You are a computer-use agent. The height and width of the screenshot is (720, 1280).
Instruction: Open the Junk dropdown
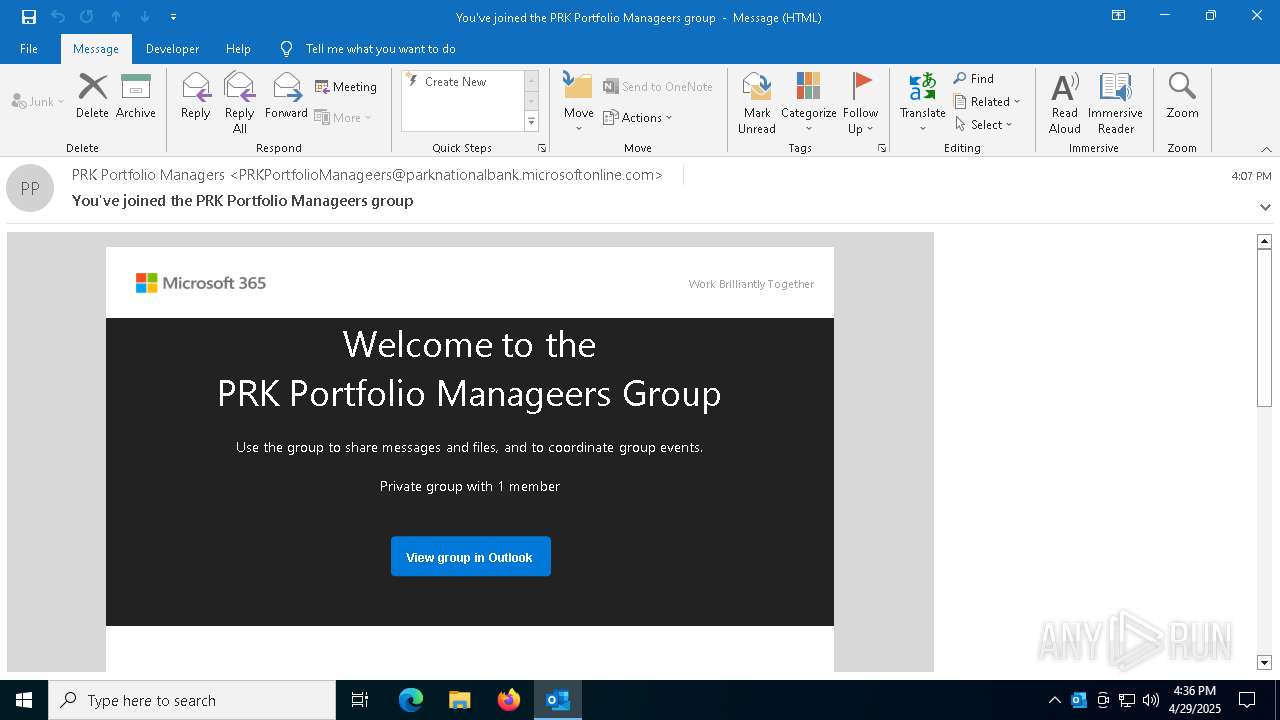click(x=38, y=101)
